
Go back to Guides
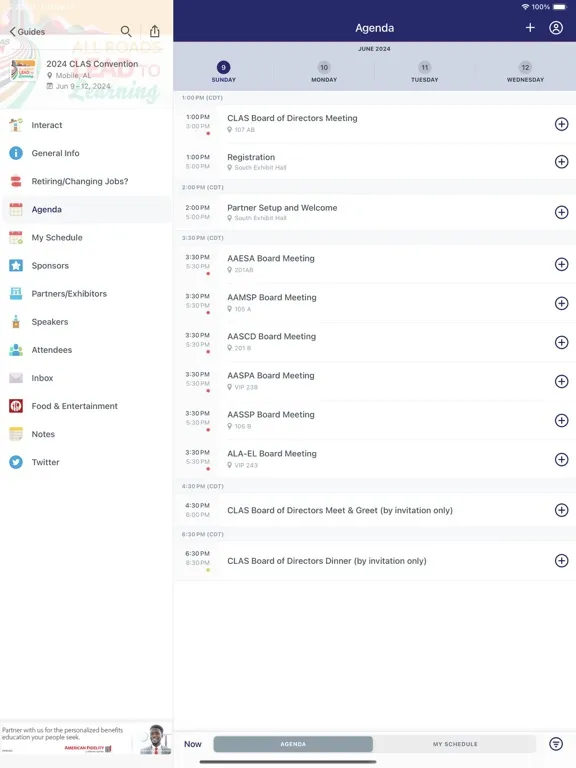pyautogui.click(x=27, y=31)
